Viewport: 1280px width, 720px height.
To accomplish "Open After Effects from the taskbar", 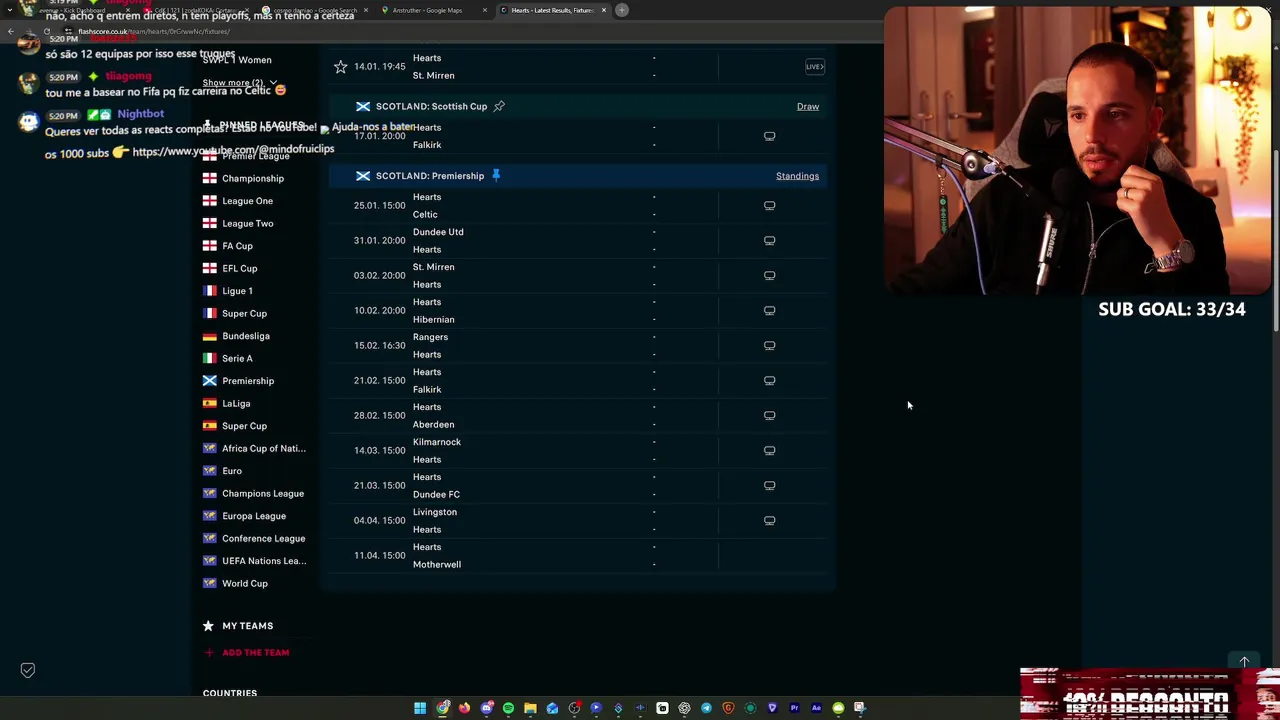I will (816, 708).
